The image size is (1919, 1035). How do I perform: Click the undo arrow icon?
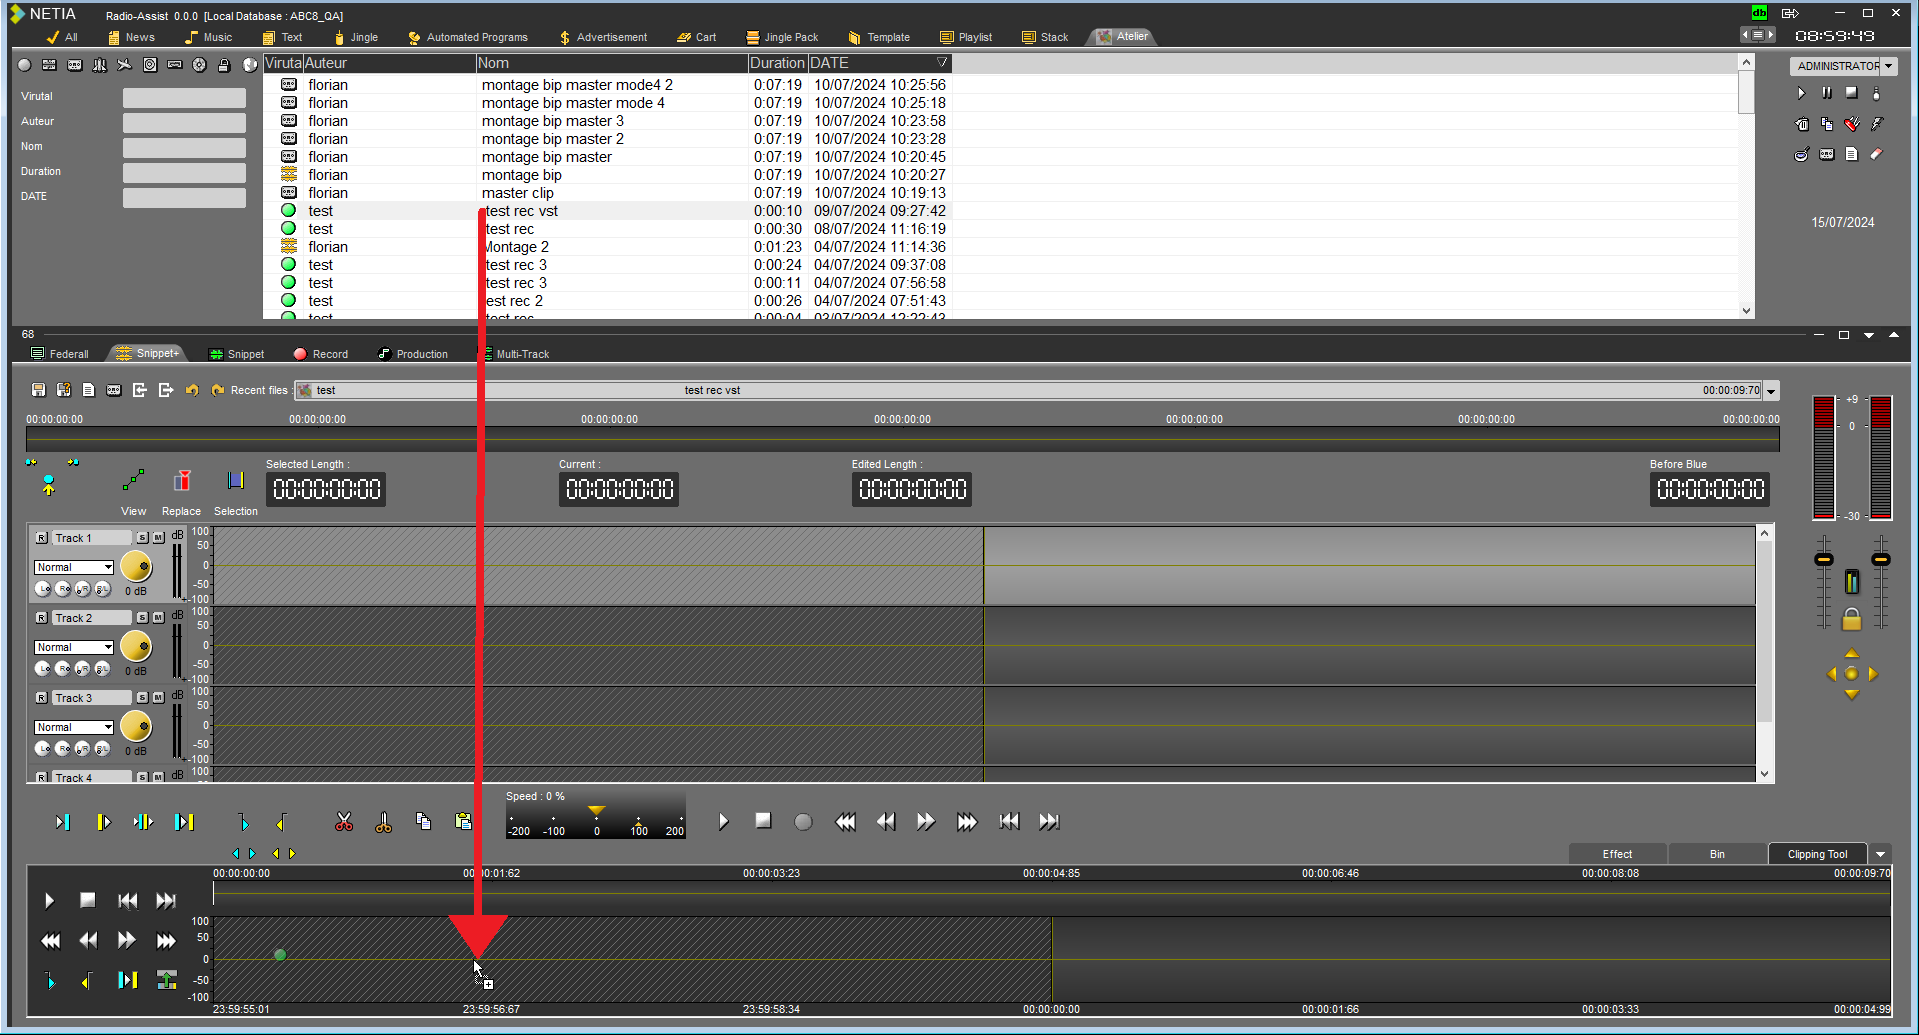pyautogui.click(x=192, y=390)
